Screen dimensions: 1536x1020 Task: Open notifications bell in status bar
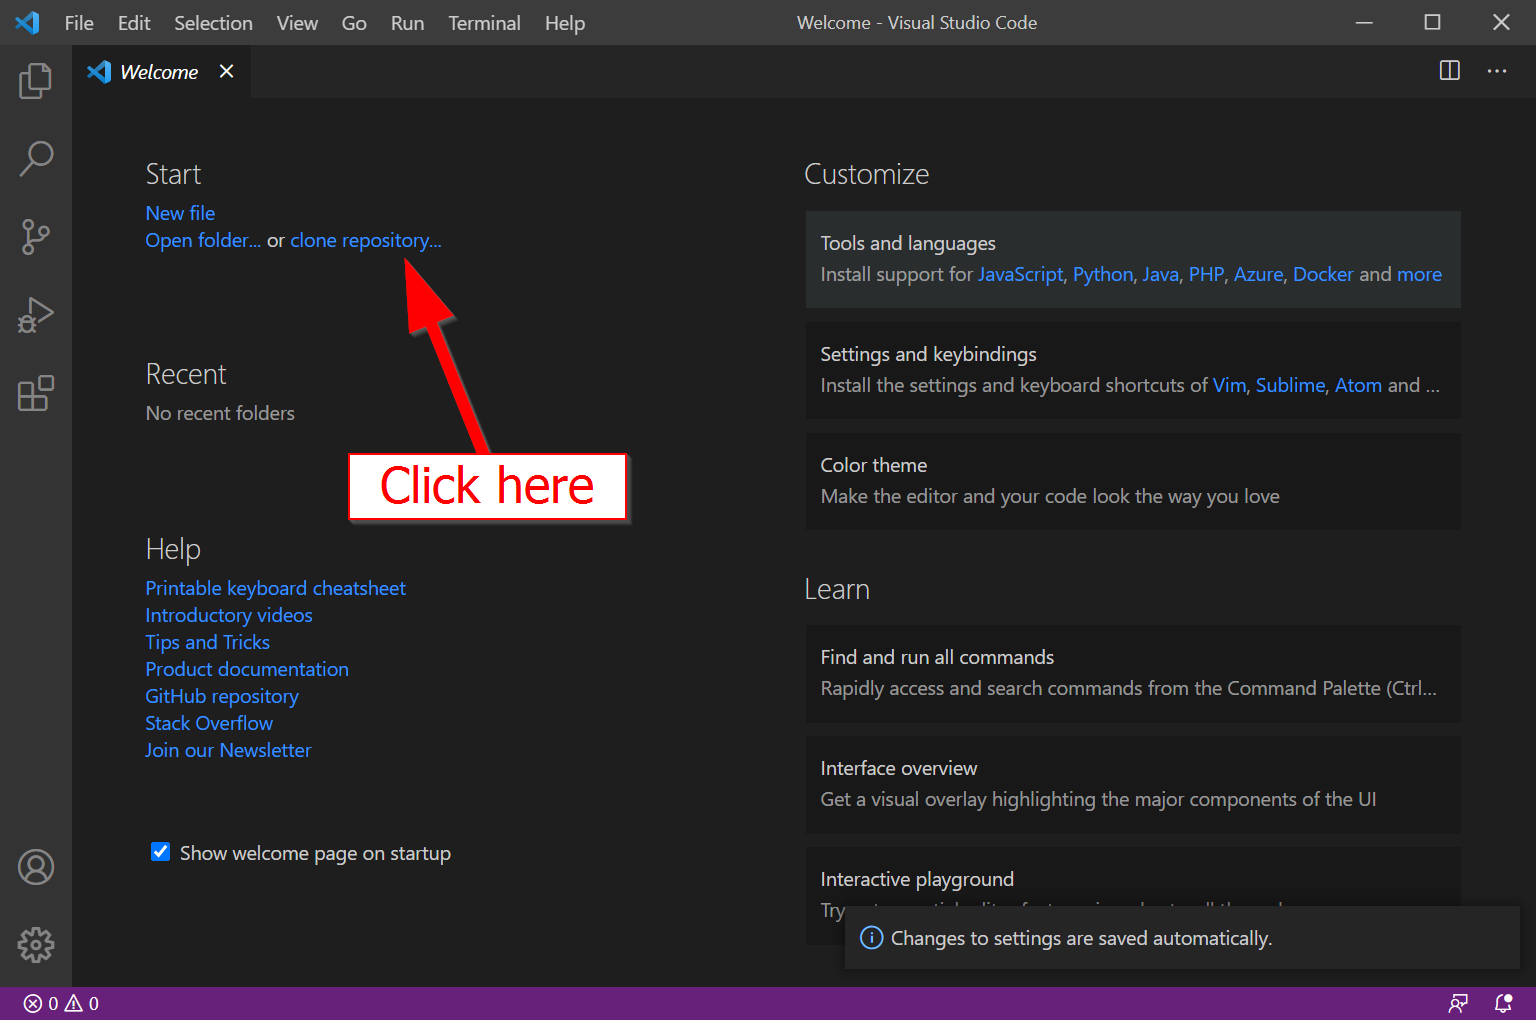[x=1503, y=1003]
